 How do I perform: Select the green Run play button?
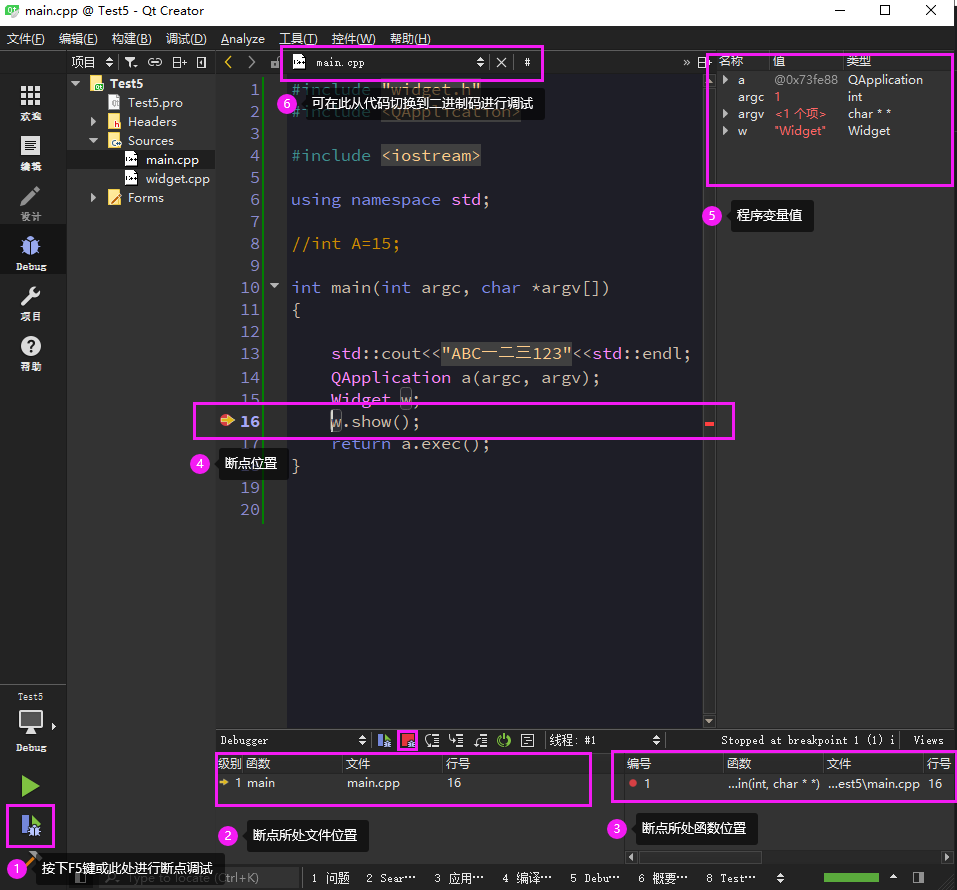[30, 786]
